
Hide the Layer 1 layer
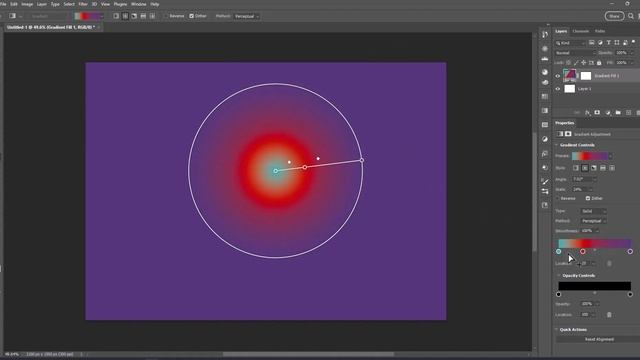[558, 89]
